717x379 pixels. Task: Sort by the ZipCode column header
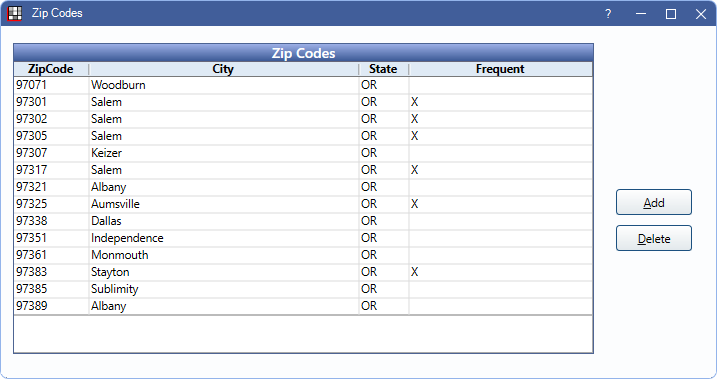pos(51,69)
